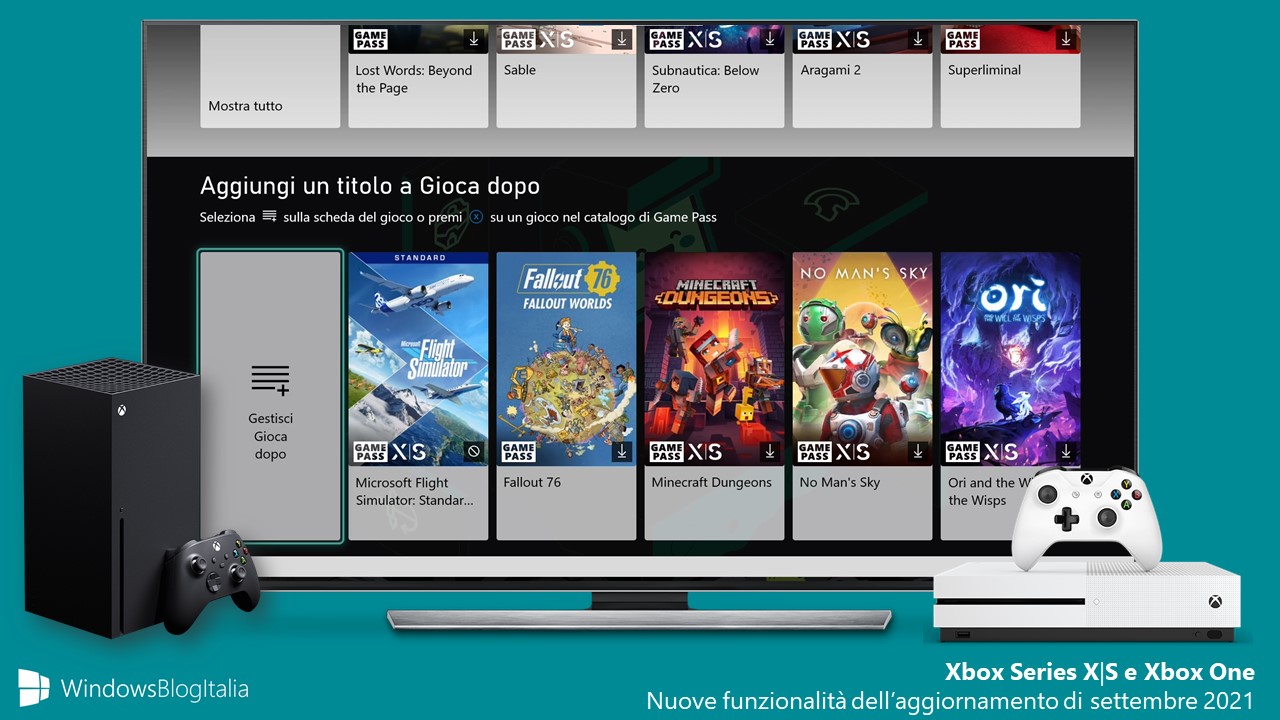Click 'Nuove funzionalità dell'aggiornamento di settembre 2021' caption
This screenshot has width=1280, height=720.
click(x=950, y=701)
